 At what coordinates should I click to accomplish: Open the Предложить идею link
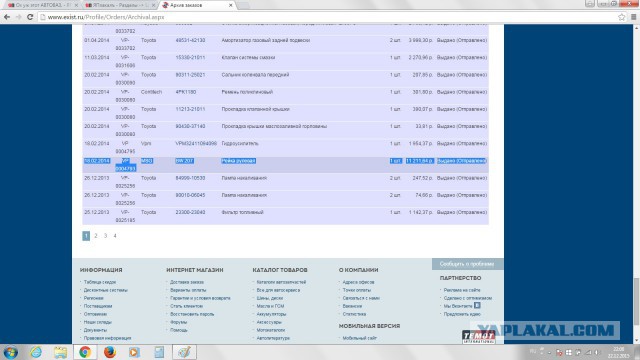coord(462,314)
